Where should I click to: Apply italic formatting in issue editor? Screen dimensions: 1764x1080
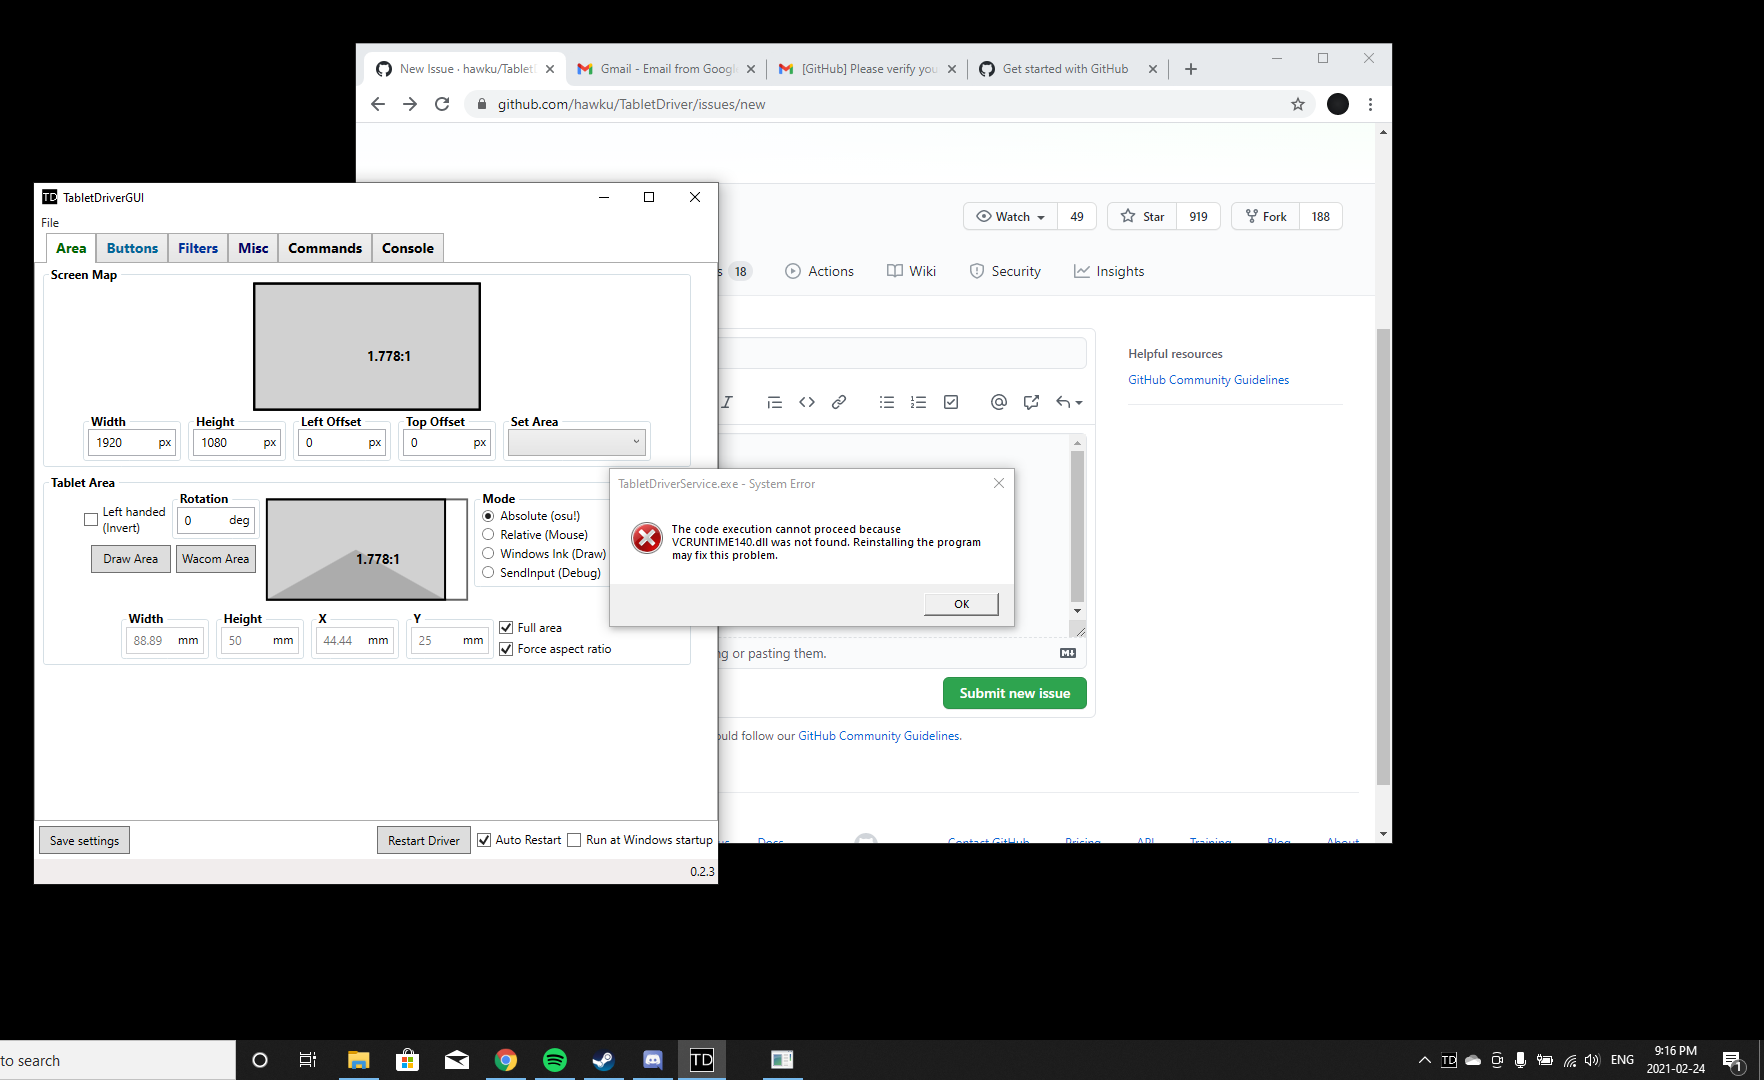click(x=727, y=402)
